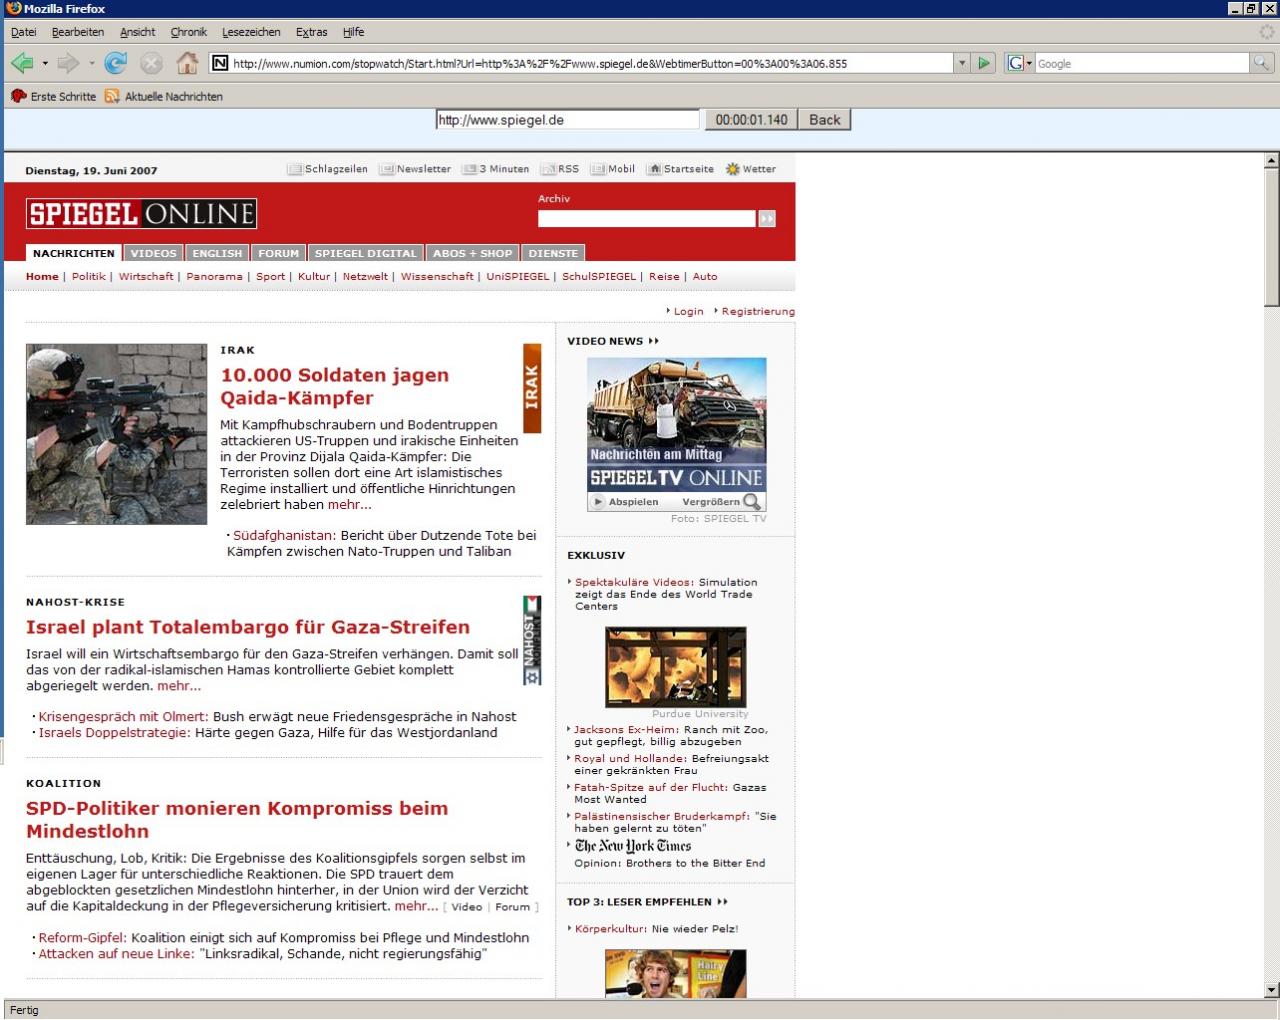Open the Wirtschaft section link
Screen dimensions: 1280x1020
(x=146, y=276)
